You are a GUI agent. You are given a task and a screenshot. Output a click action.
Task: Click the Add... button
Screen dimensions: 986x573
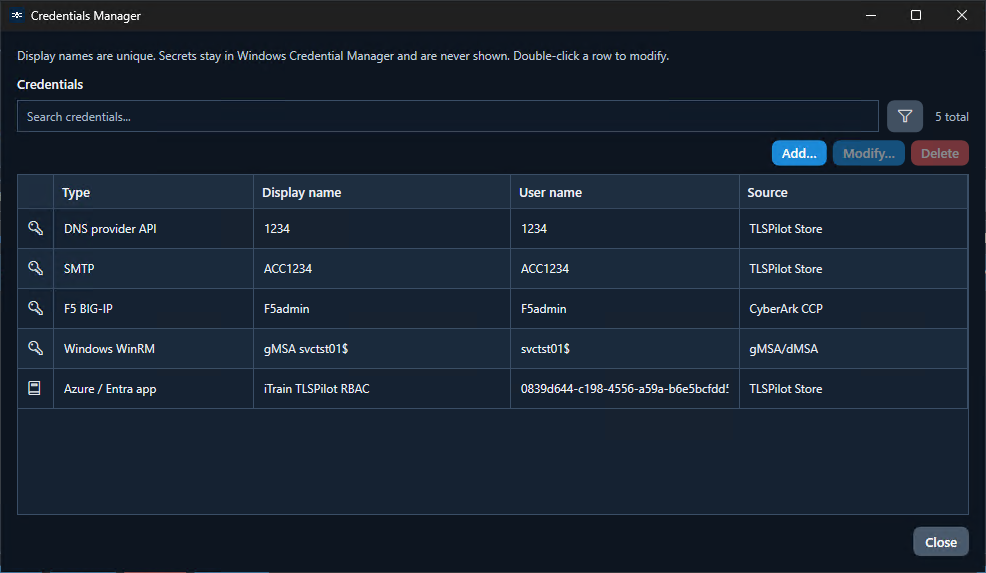click(x=799, y=153)
